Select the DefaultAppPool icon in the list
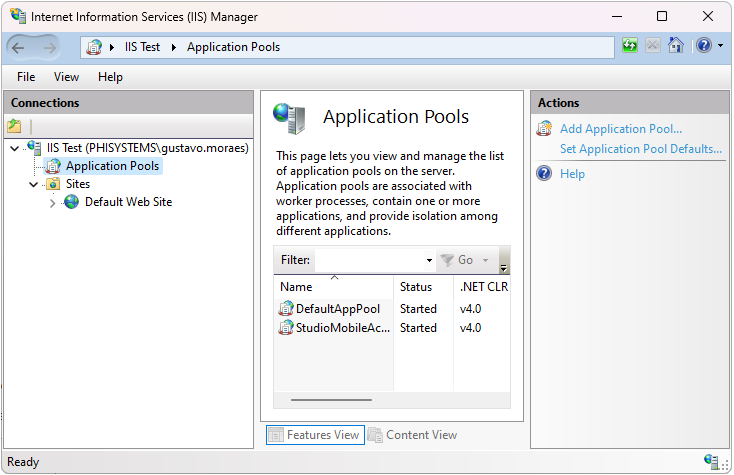Screen dimensions: 734x475 click(286, 309)
